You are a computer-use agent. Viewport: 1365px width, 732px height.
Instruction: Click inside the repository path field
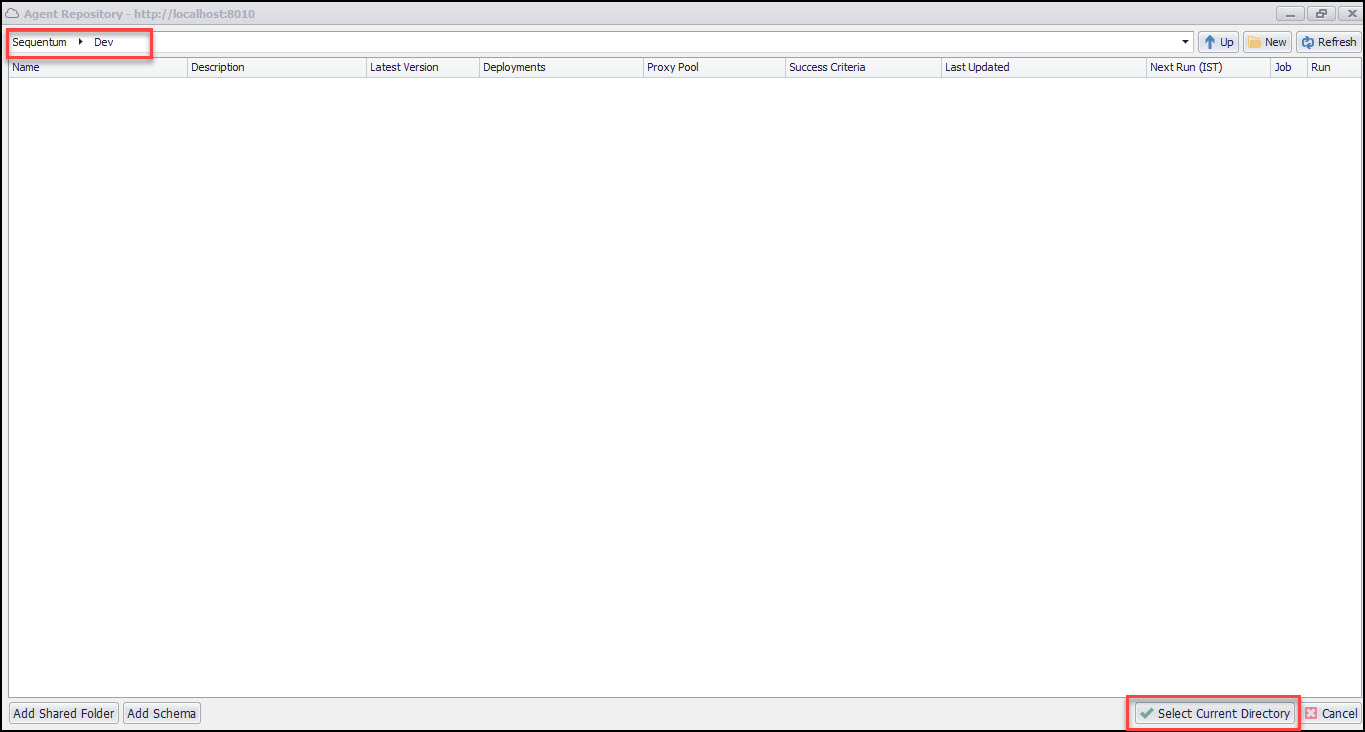click(x=600, y=41)
